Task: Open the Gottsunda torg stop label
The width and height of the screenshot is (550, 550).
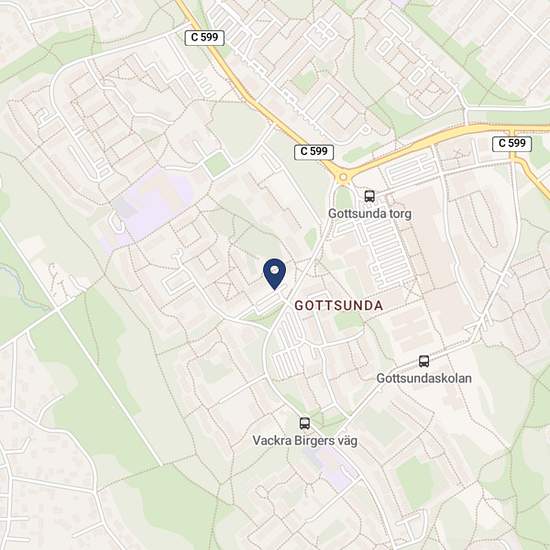Action: click(x=370, y=214)
